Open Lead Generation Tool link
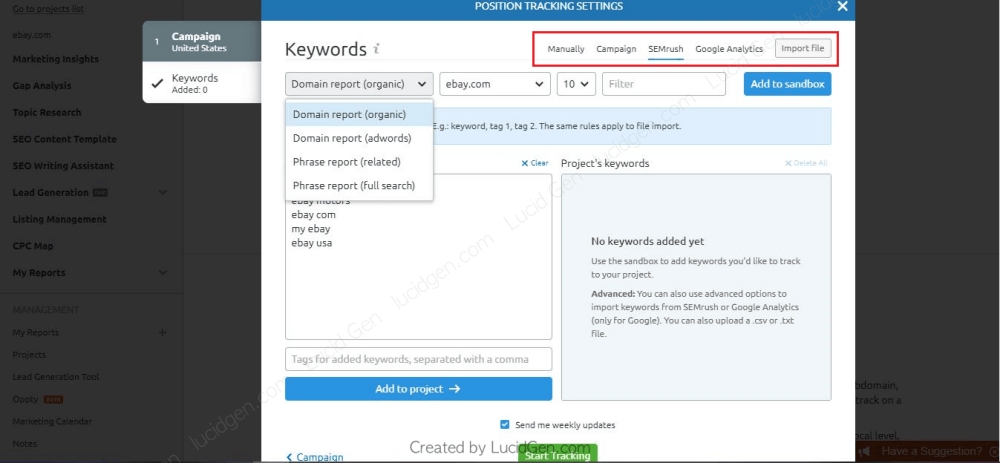Viewport: 1000px width, 463px height. [x=56, y=377]
